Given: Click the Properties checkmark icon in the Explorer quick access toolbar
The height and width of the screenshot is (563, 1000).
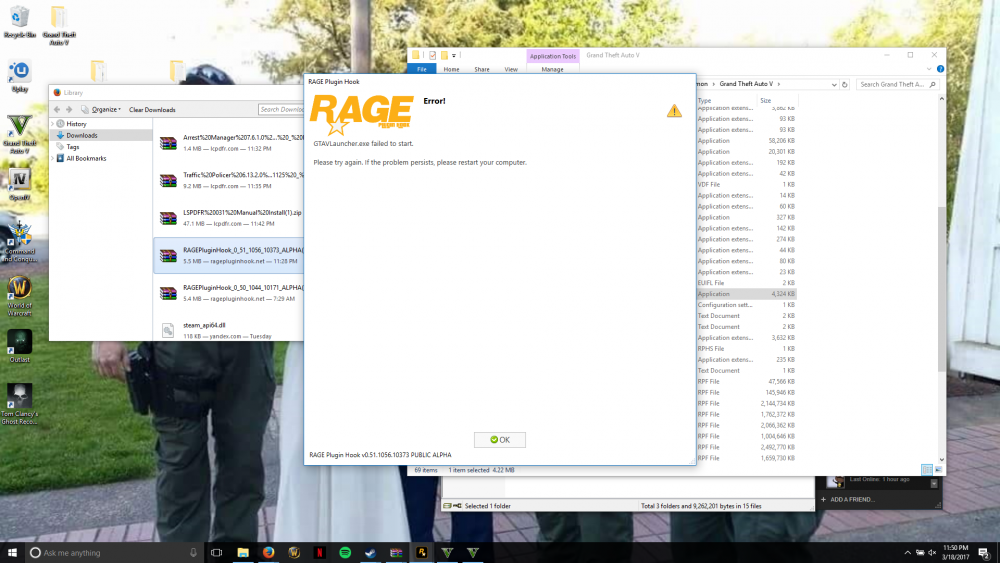Looking at the screenshot, I should 432,55.
